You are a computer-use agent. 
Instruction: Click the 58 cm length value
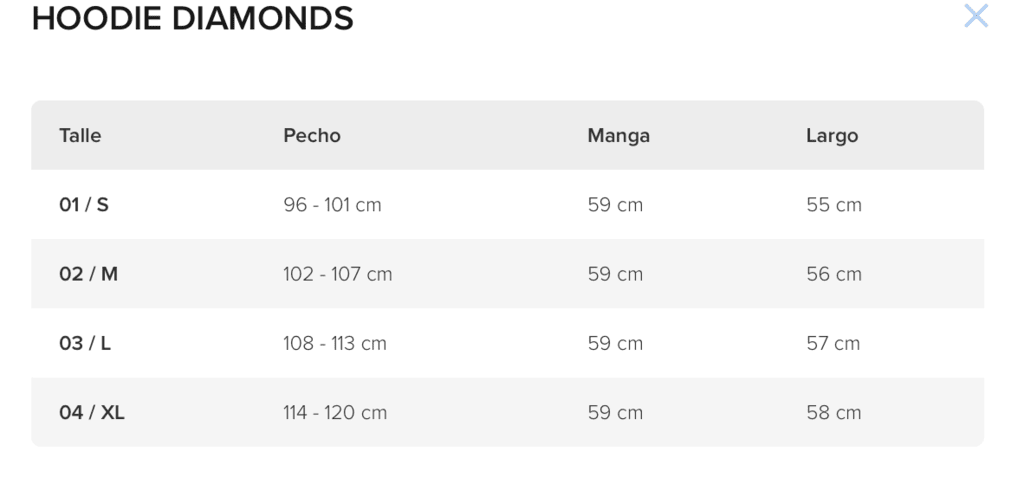pos(833,412)
